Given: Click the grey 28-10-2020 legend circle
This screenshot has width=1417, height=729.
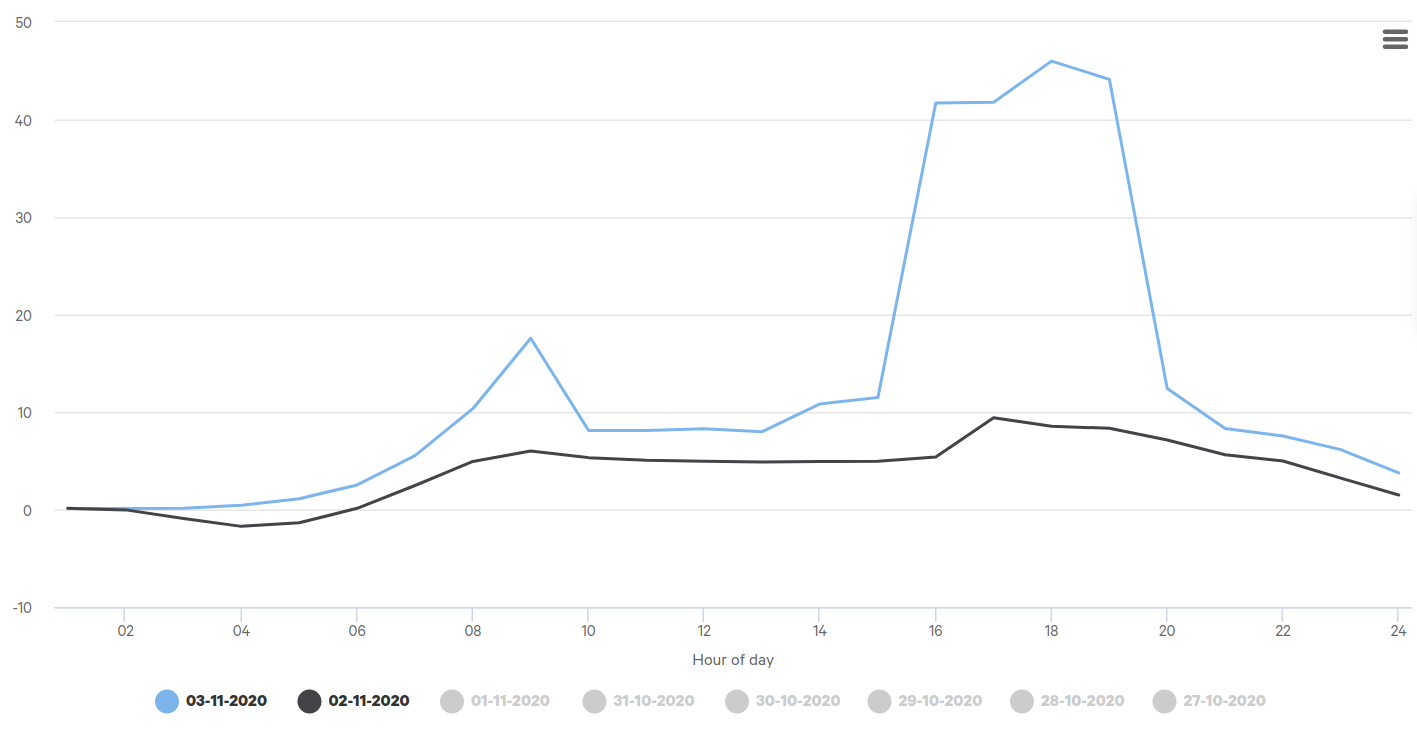Looking at the screenshot, I should [x=1022, y=701].
